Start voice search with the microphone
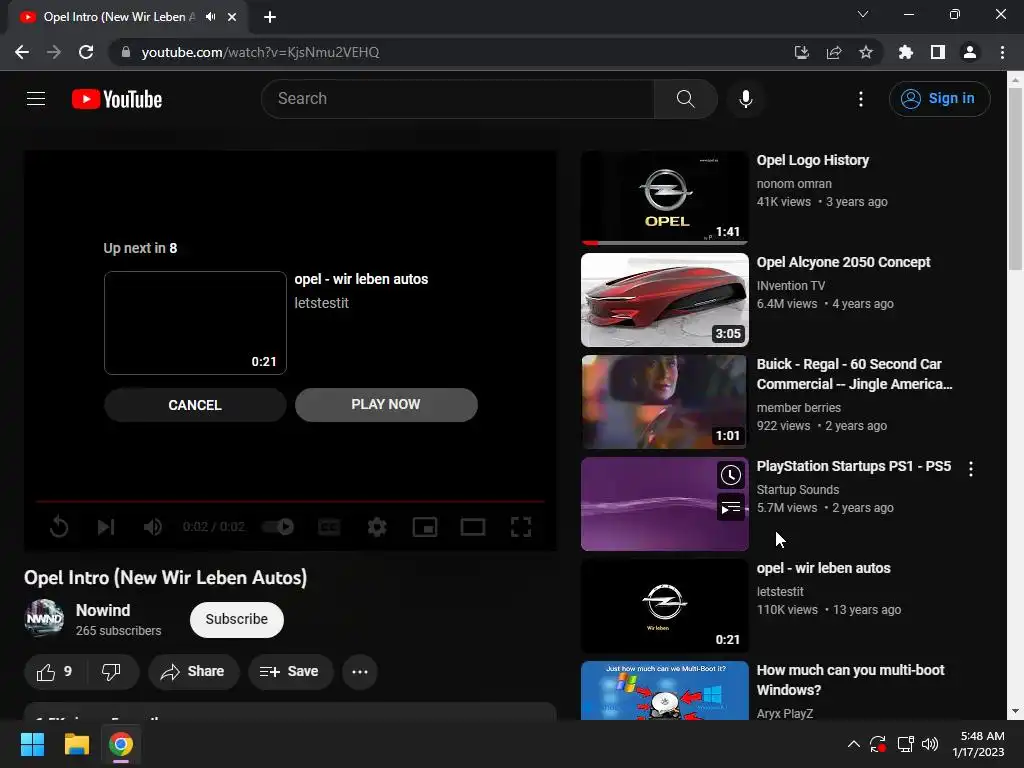This screenshot has height=768, width=1024. pos(746,99)
